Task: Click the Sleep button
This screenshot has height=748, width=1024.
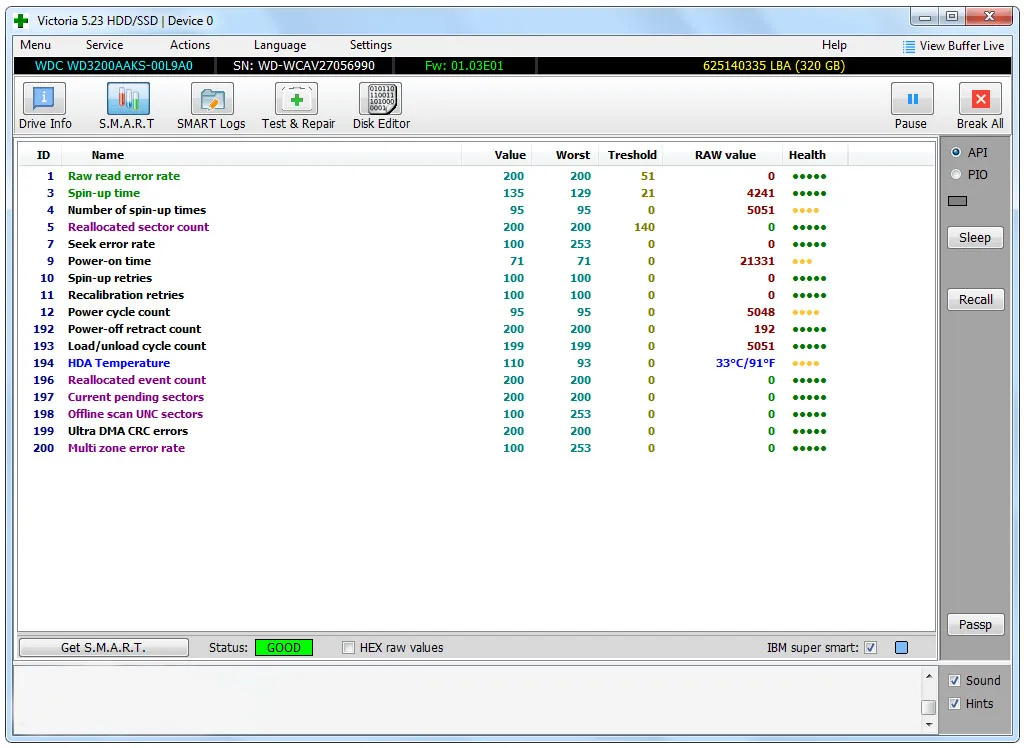Action: 975,238
